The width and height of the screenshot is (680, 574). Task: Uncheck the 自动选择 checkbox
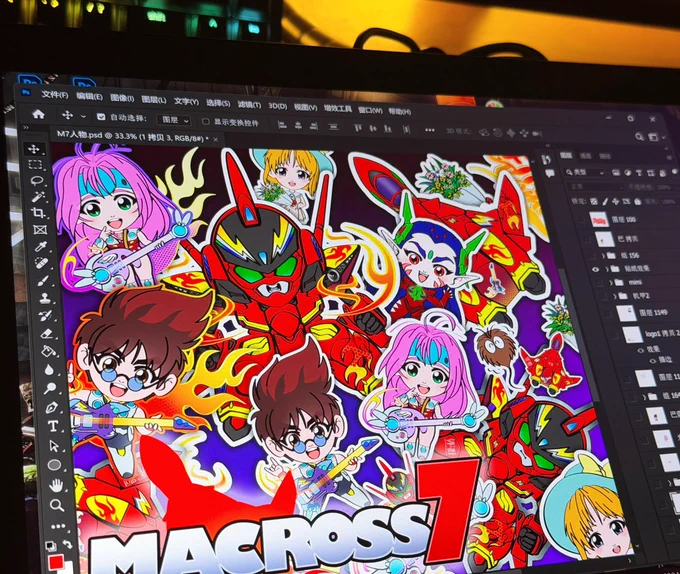tap(101, 117)
